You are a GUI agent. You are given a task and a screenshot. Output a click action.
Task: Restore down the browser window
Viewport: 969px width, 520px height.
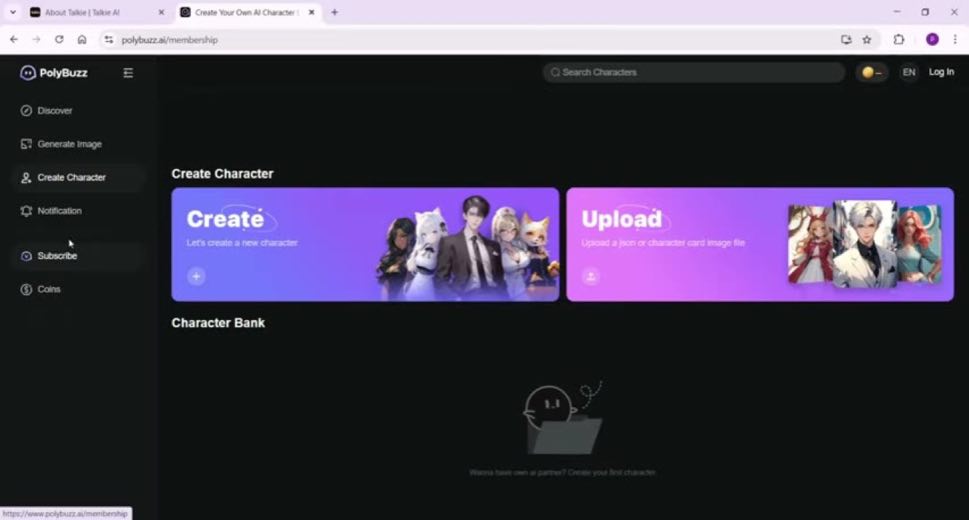point(925,12)
